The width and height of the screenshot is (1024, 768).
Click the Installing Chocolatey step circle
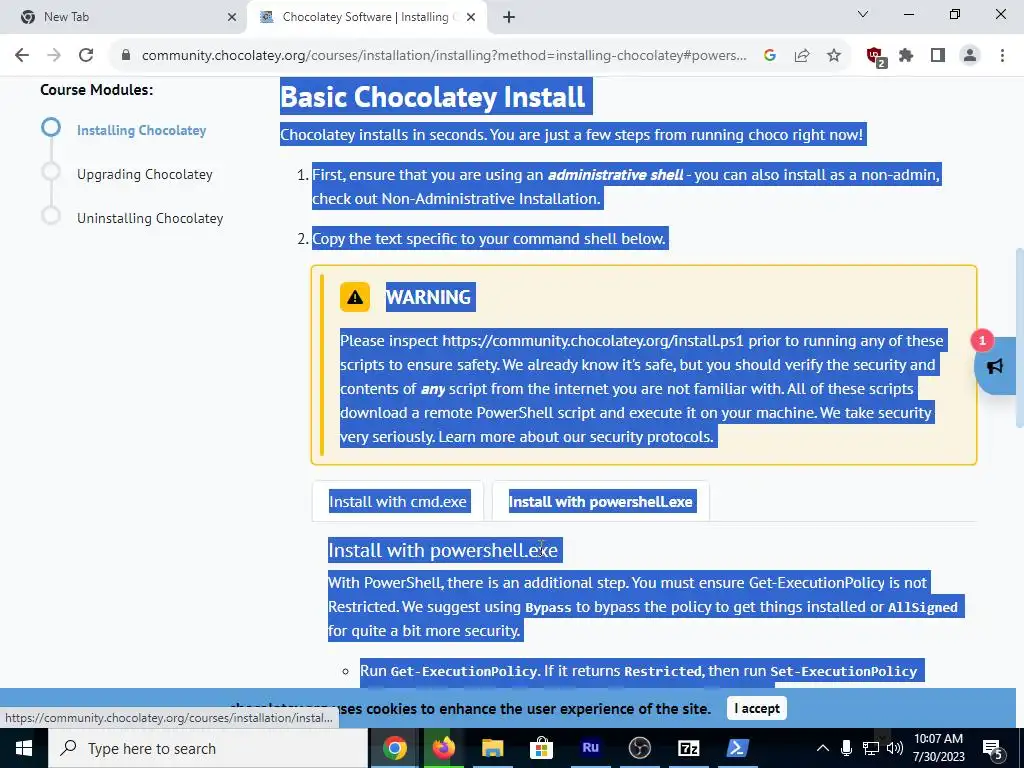pyautogui.click(x=51, y=127)
